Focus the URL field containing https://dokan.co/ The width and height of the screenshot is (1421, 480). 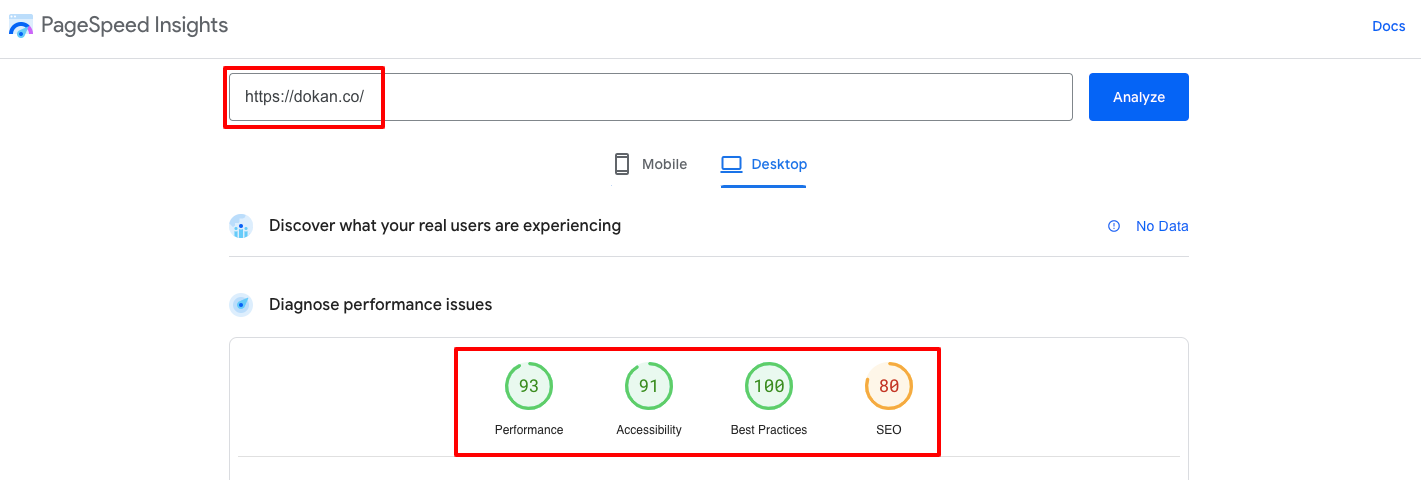650,97
